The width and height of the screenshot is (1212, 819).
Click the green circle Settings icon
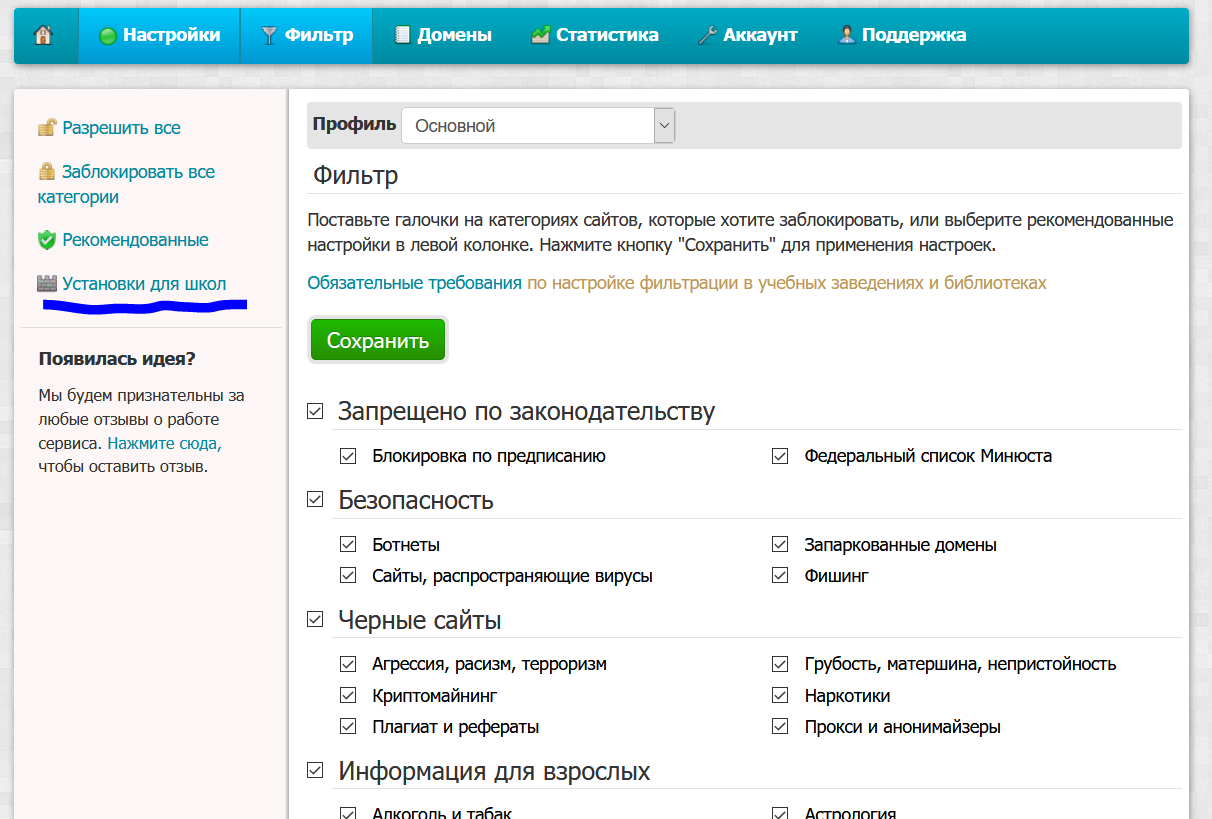pyautogui.click(x=108, y=36)
